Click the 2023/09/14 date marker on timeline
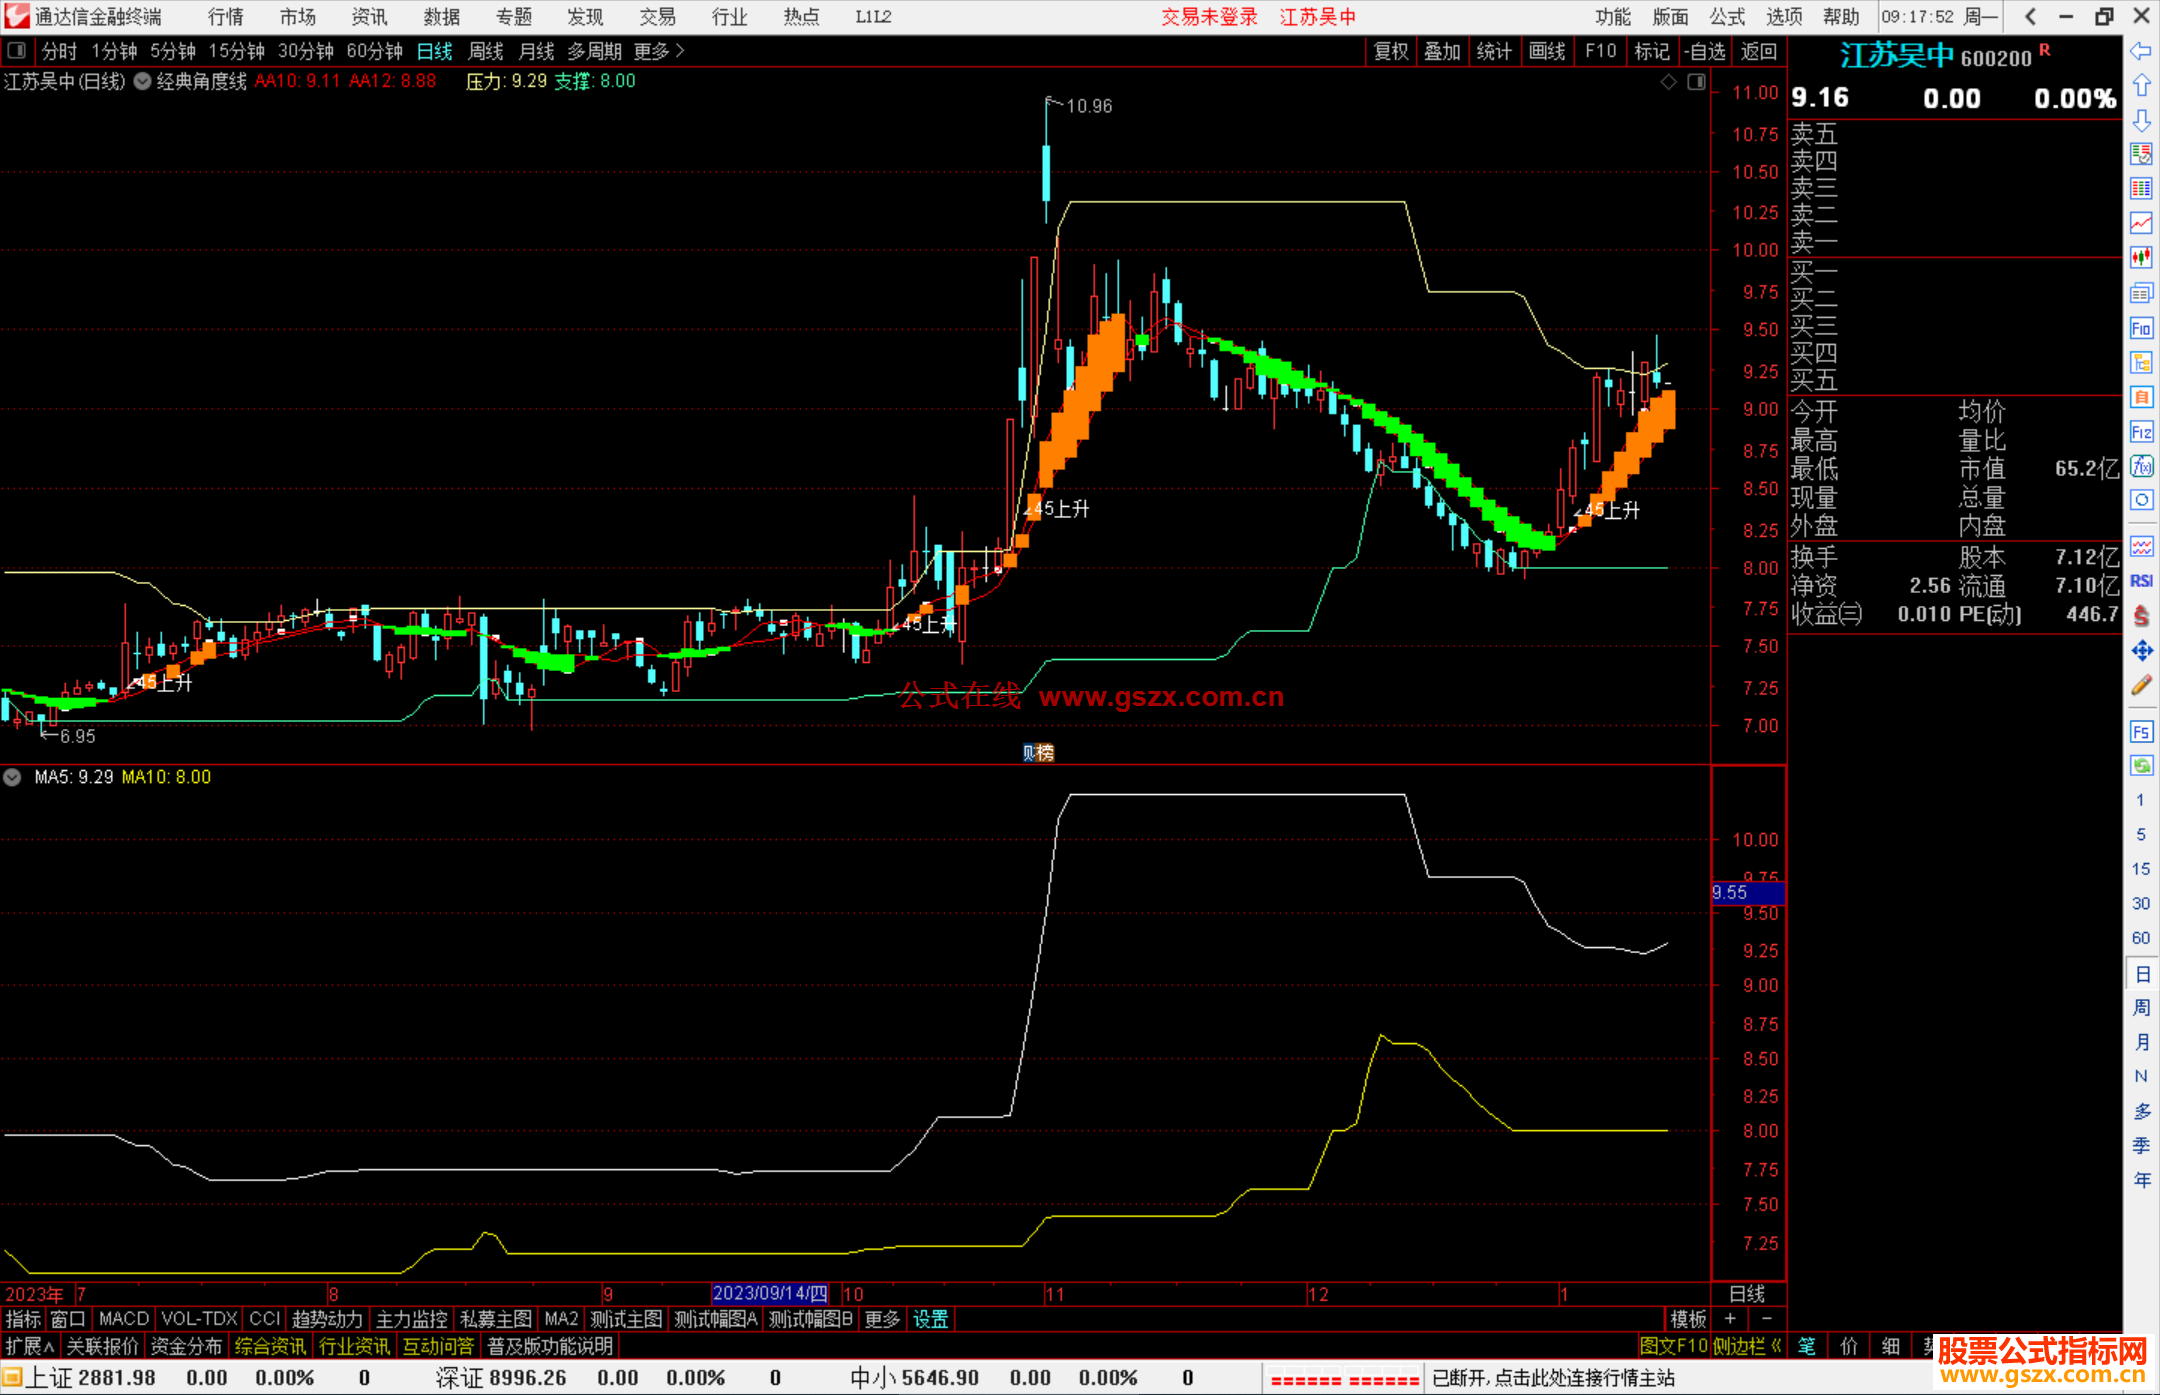2160x1395 pixels. [x=770, y=1293]
